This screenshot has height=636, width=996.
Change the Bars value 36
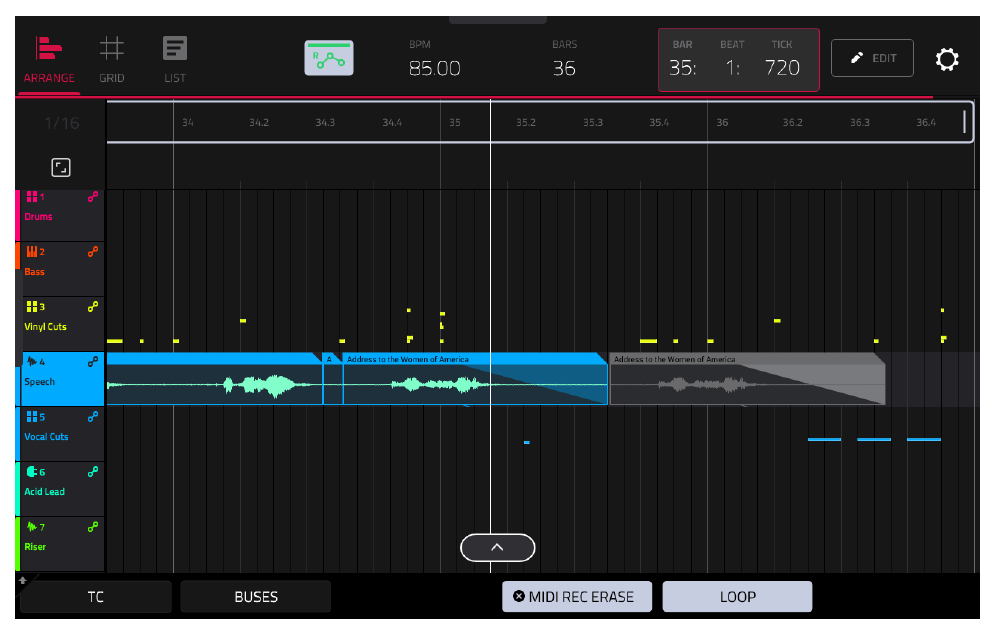tap(564, 68)
